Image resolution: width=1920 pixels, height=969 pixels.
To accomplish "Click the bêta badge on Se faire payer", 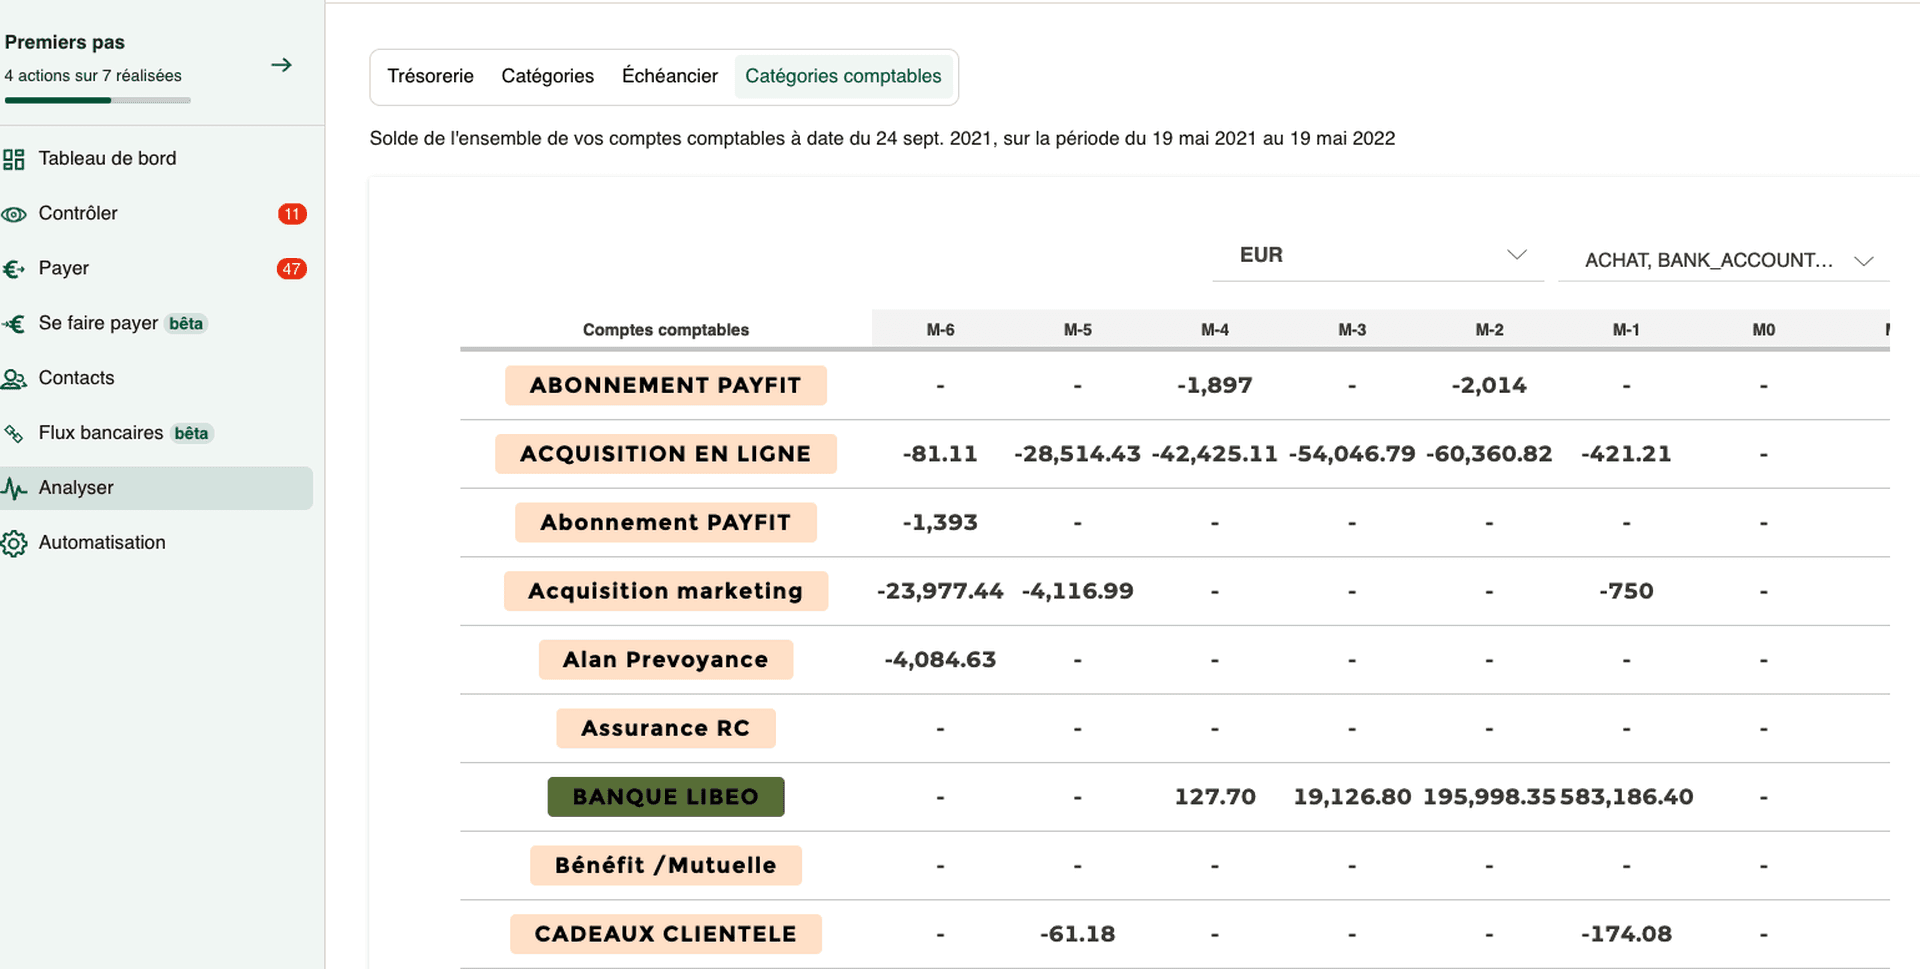I will (x=186, y=324).
